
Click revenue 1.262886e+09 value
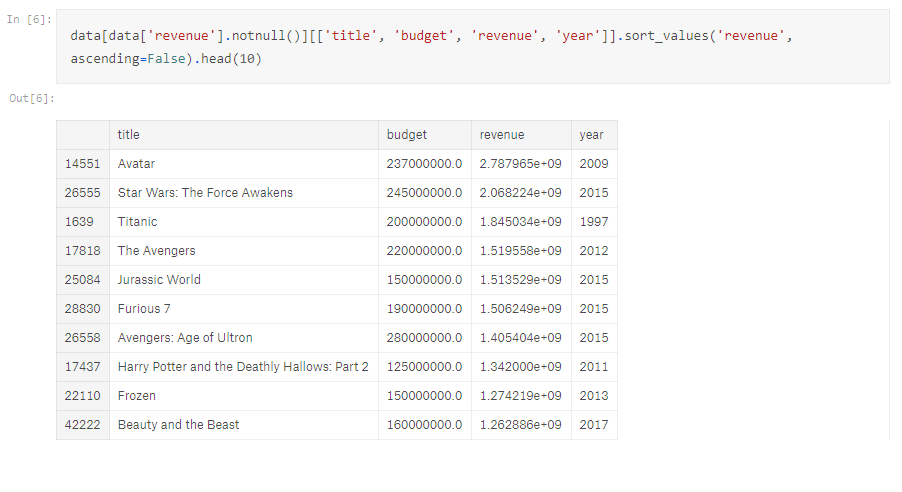point(522,425)
